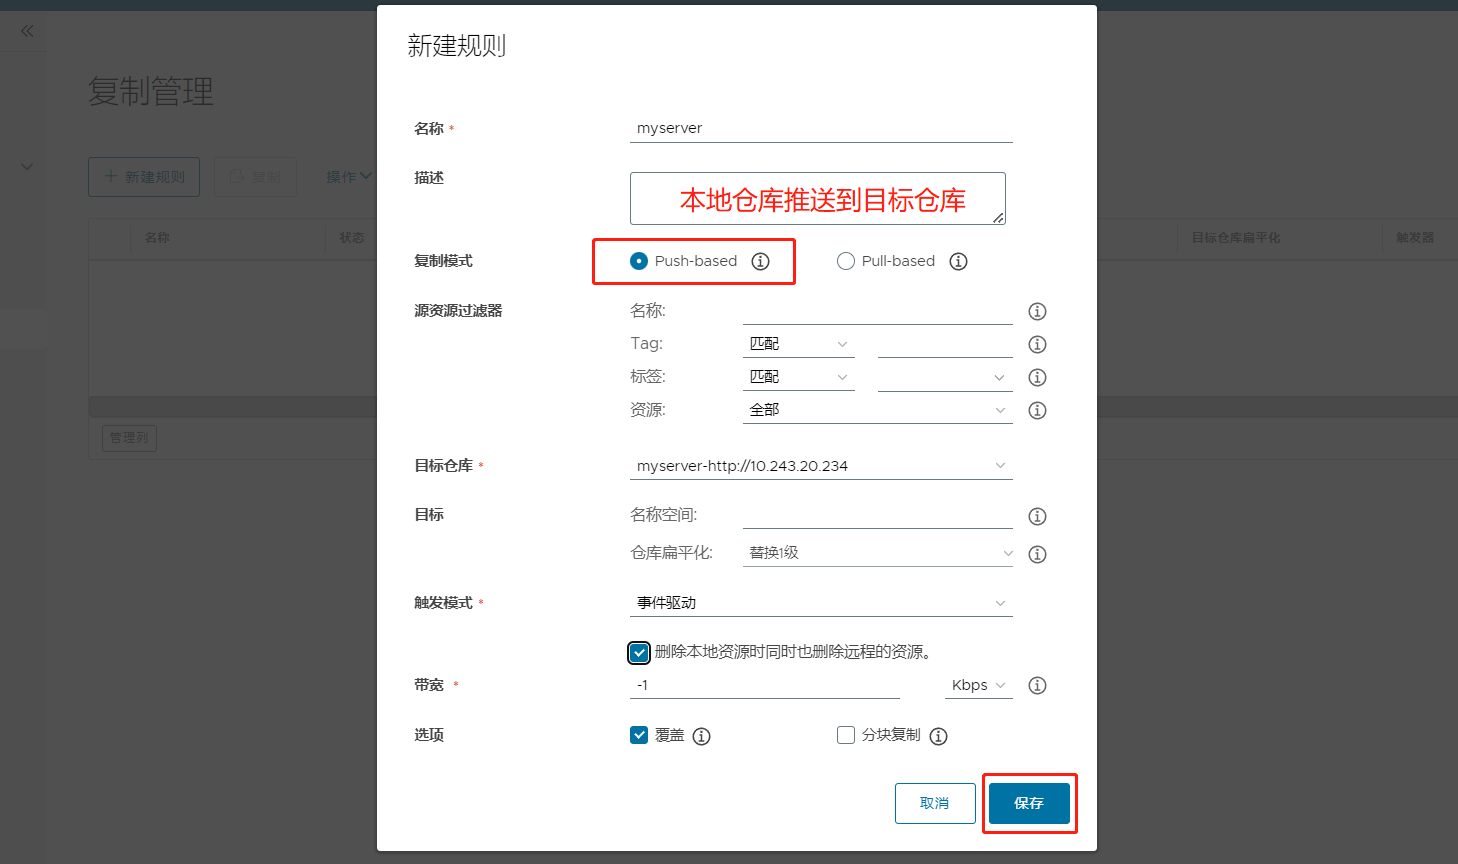This screenshot has width=1458, height=864.
Task: Open 标签 value dropdown
Action: (x=945, y=377)
